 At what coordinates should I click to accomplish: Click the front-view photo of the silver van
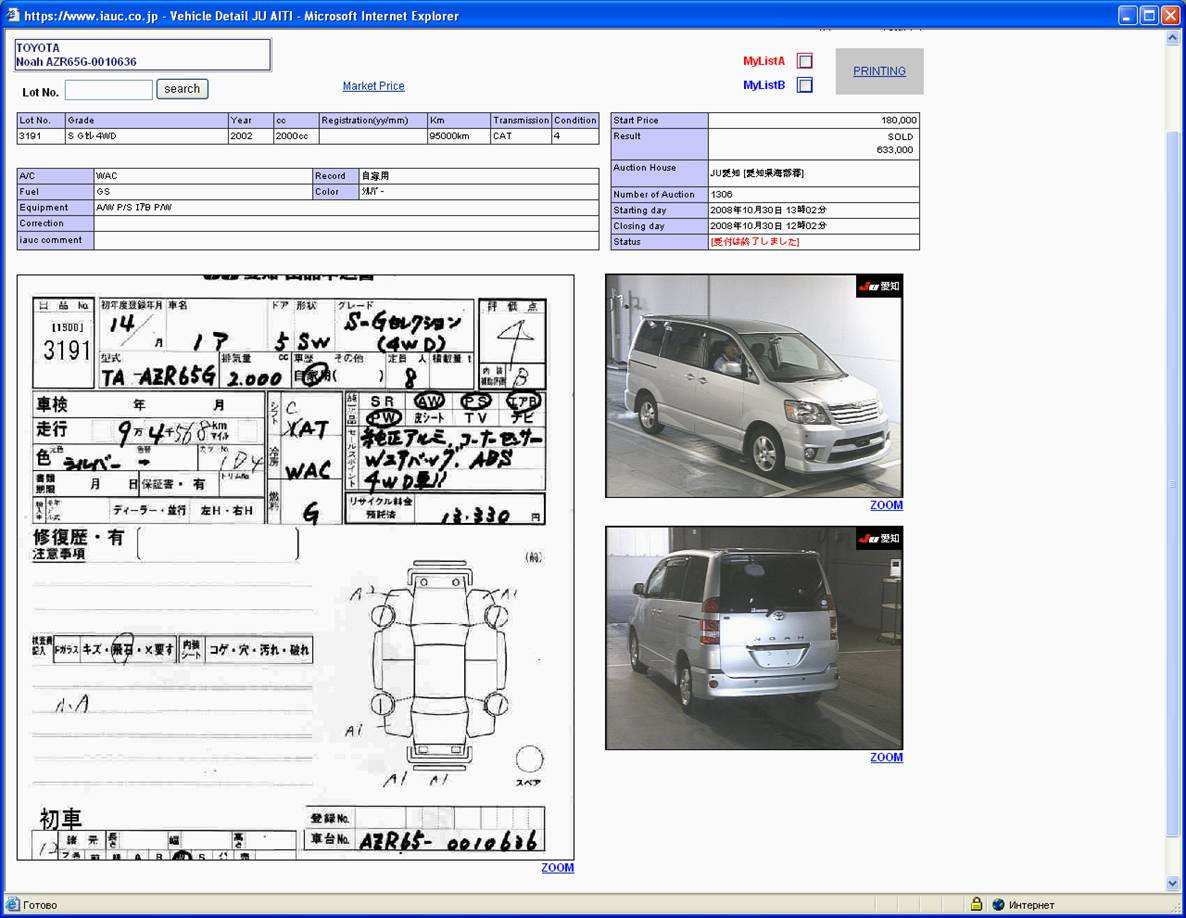[x=754, y=386]
